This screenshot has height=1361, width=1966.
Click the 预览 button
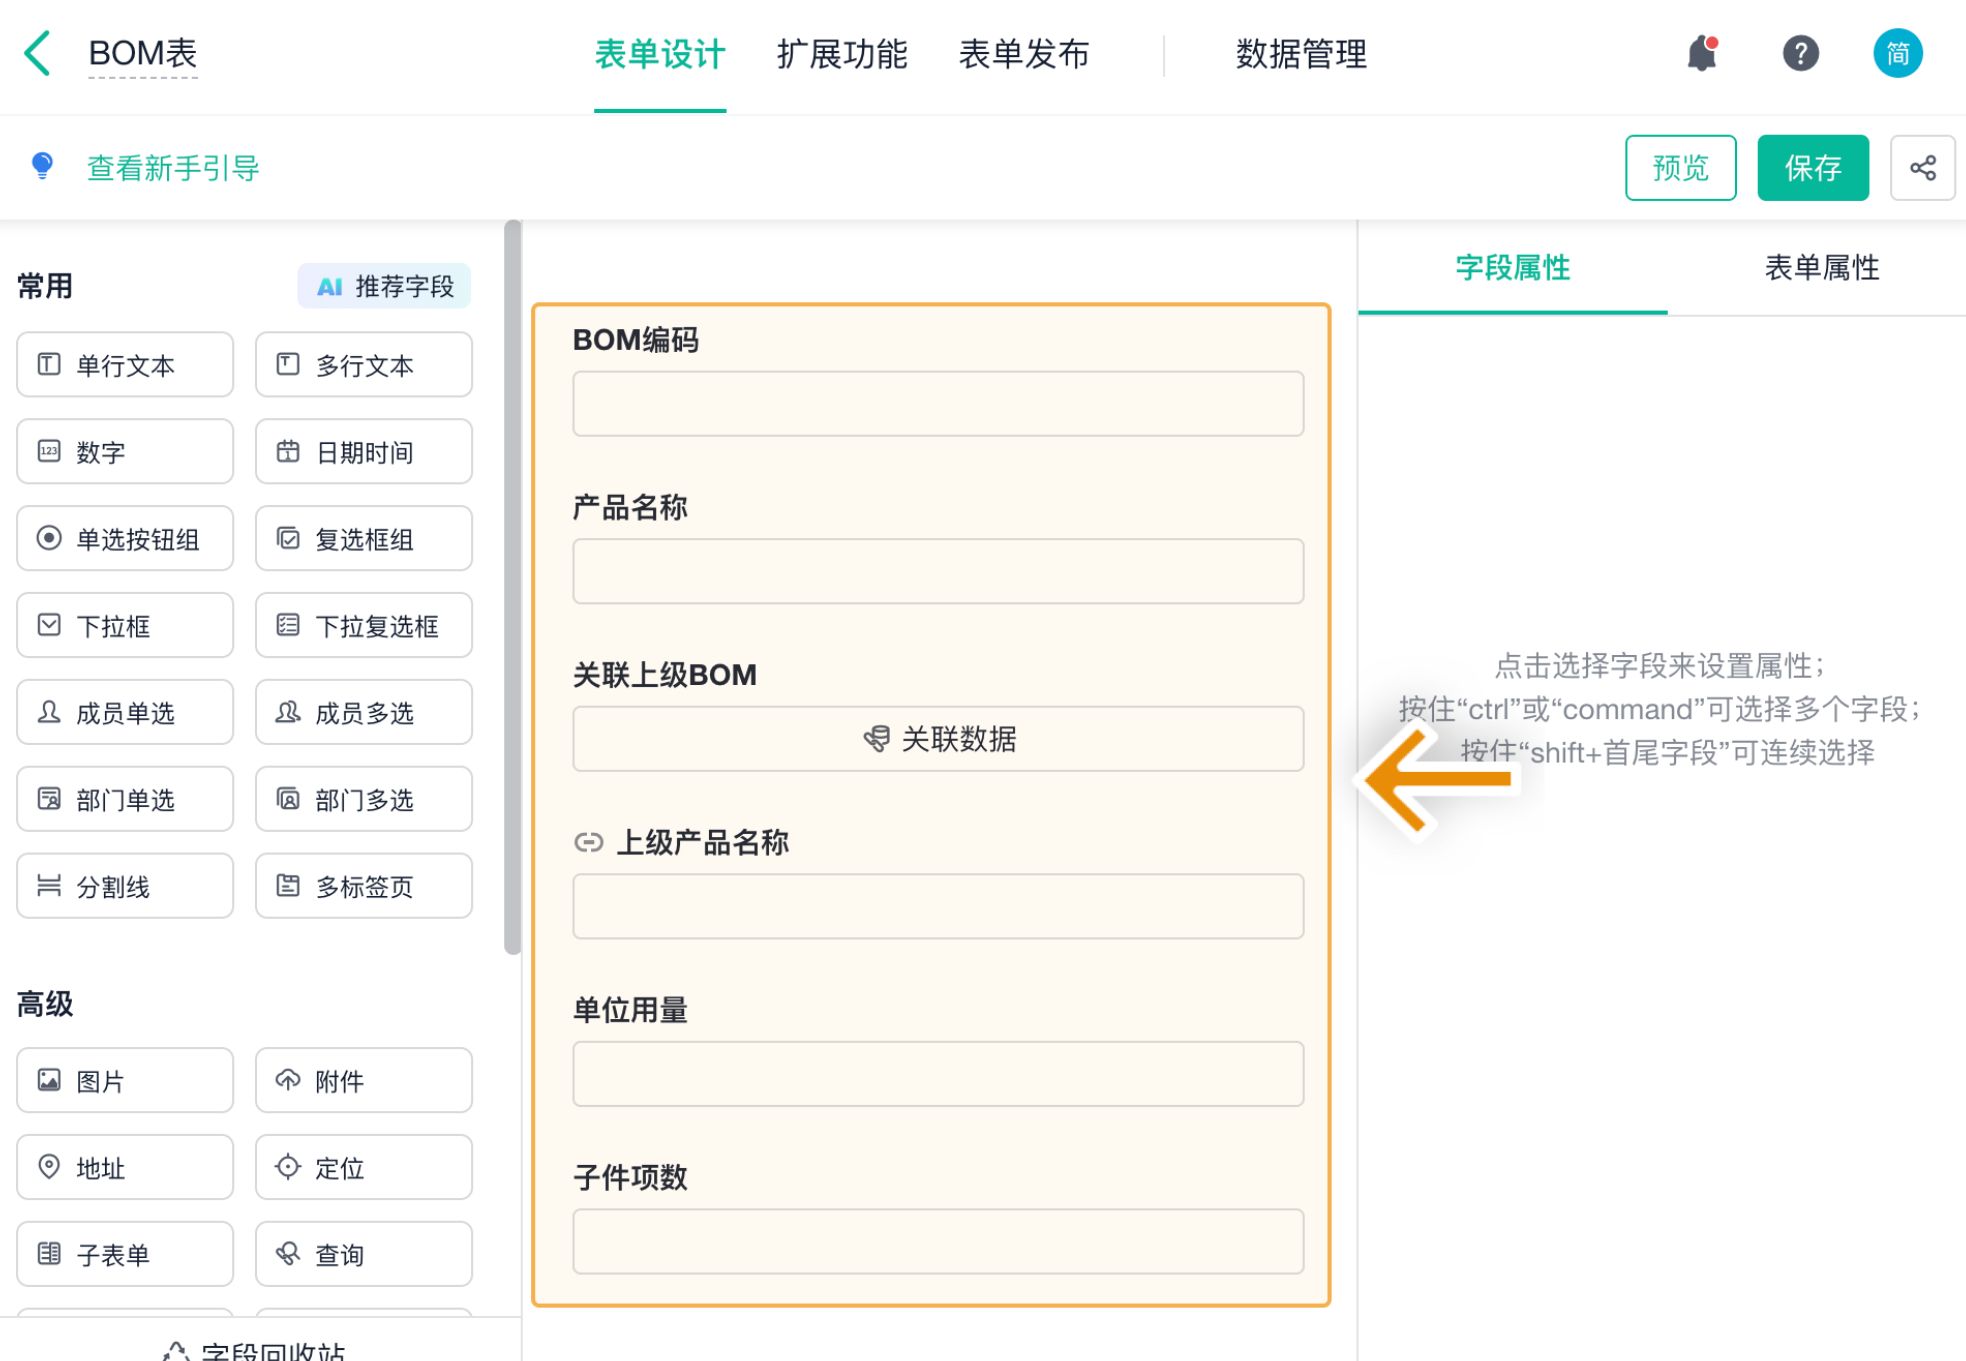tap(1680, 168)
